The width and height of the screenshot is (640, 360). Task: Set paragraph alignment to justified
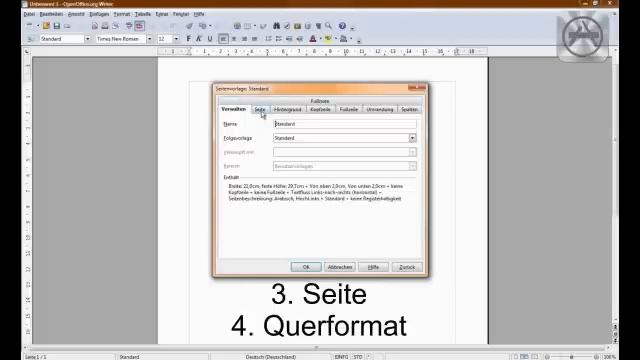click(254, 39)
